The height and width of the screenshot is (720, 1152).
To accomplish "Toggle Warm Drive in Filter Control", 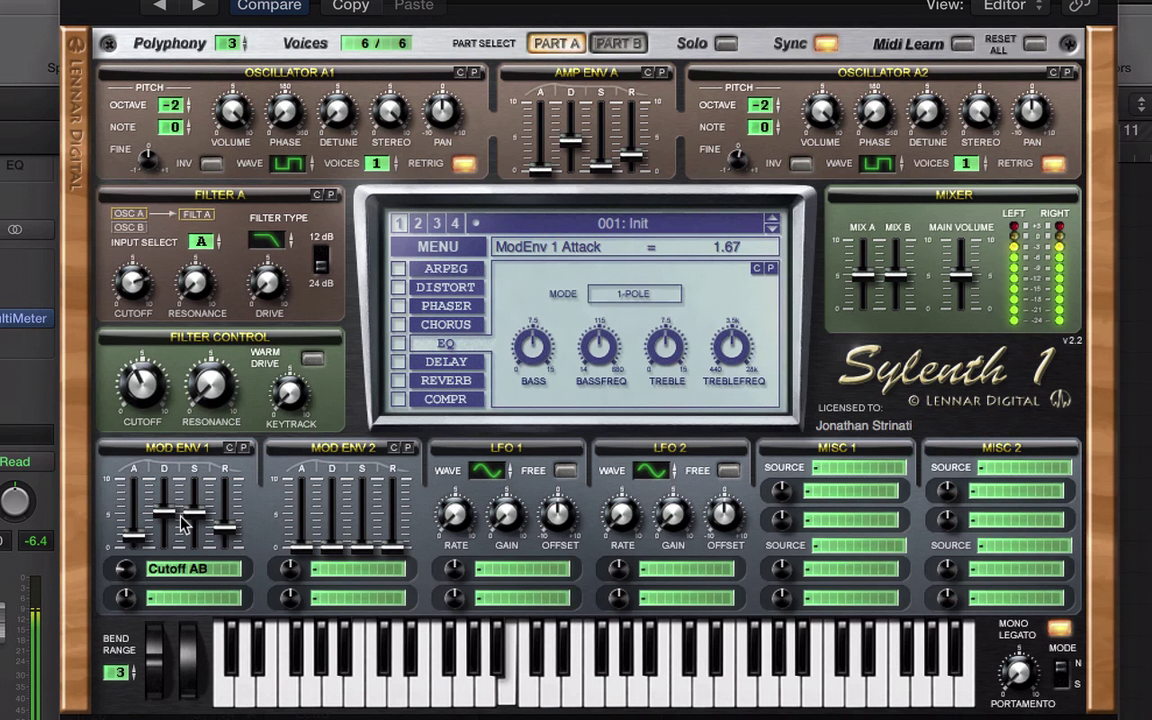I will click(312, 359).
